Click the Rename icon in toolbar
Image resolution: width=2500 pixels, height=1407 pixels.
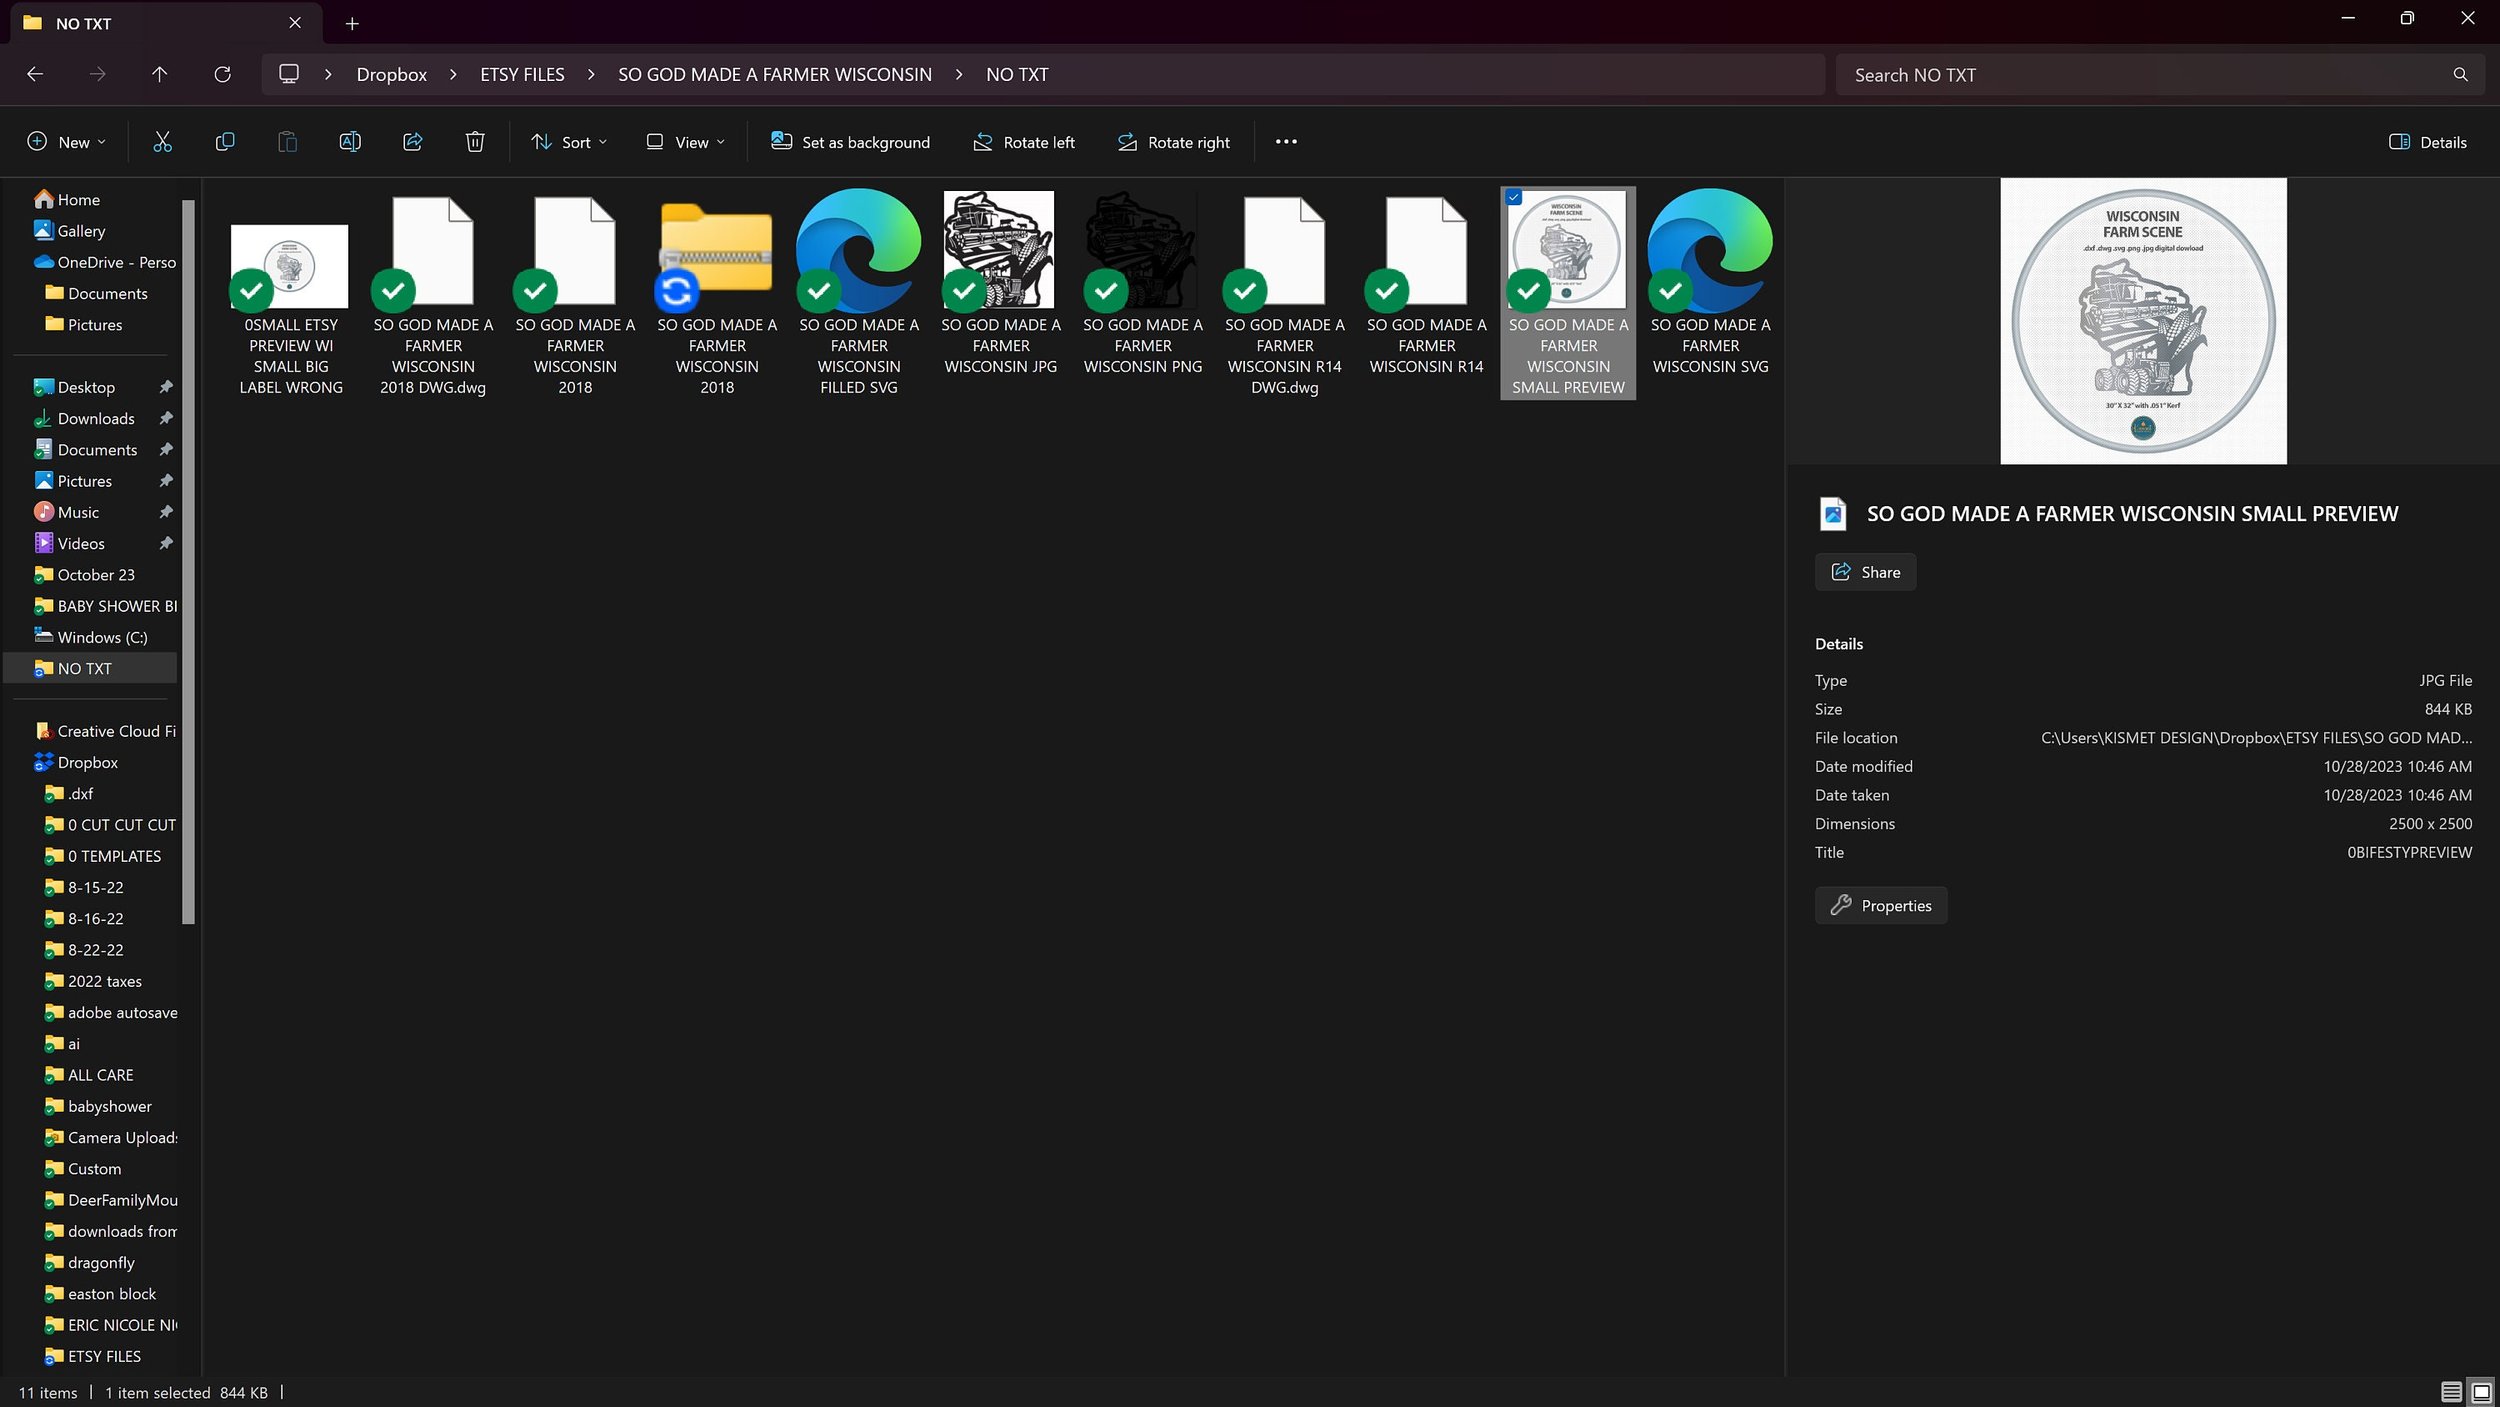click(350, 142)
